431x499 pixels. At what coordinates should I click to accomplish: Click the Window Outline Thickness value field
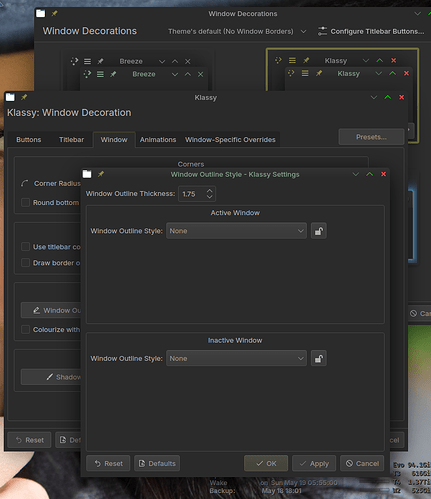coord(192,194)
